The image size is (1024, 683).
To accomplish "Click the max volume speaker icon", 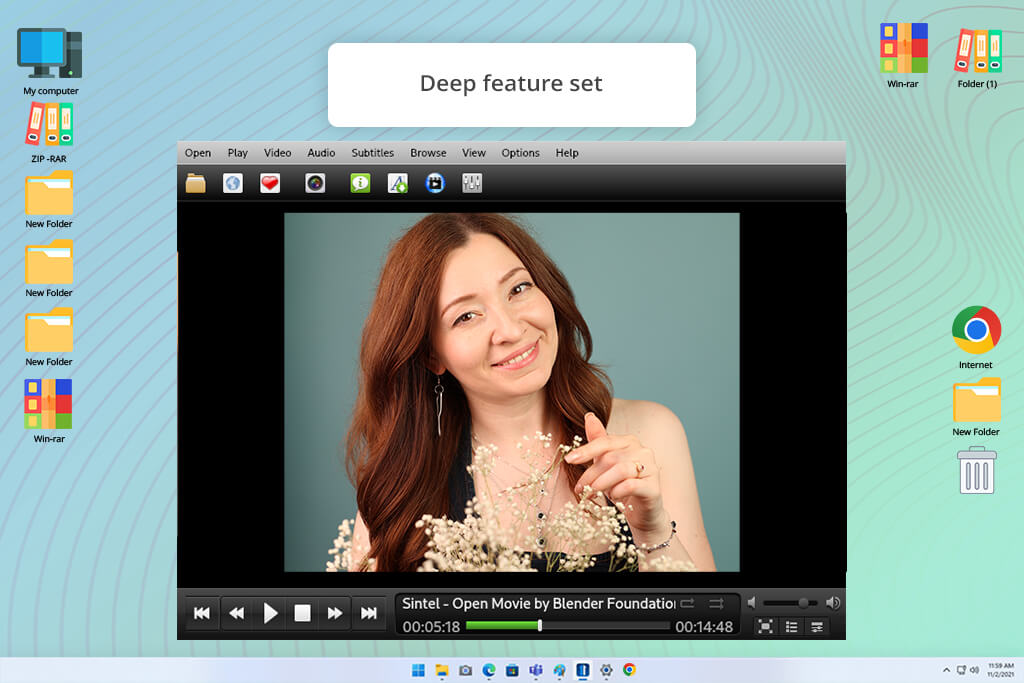I will 833,603.
